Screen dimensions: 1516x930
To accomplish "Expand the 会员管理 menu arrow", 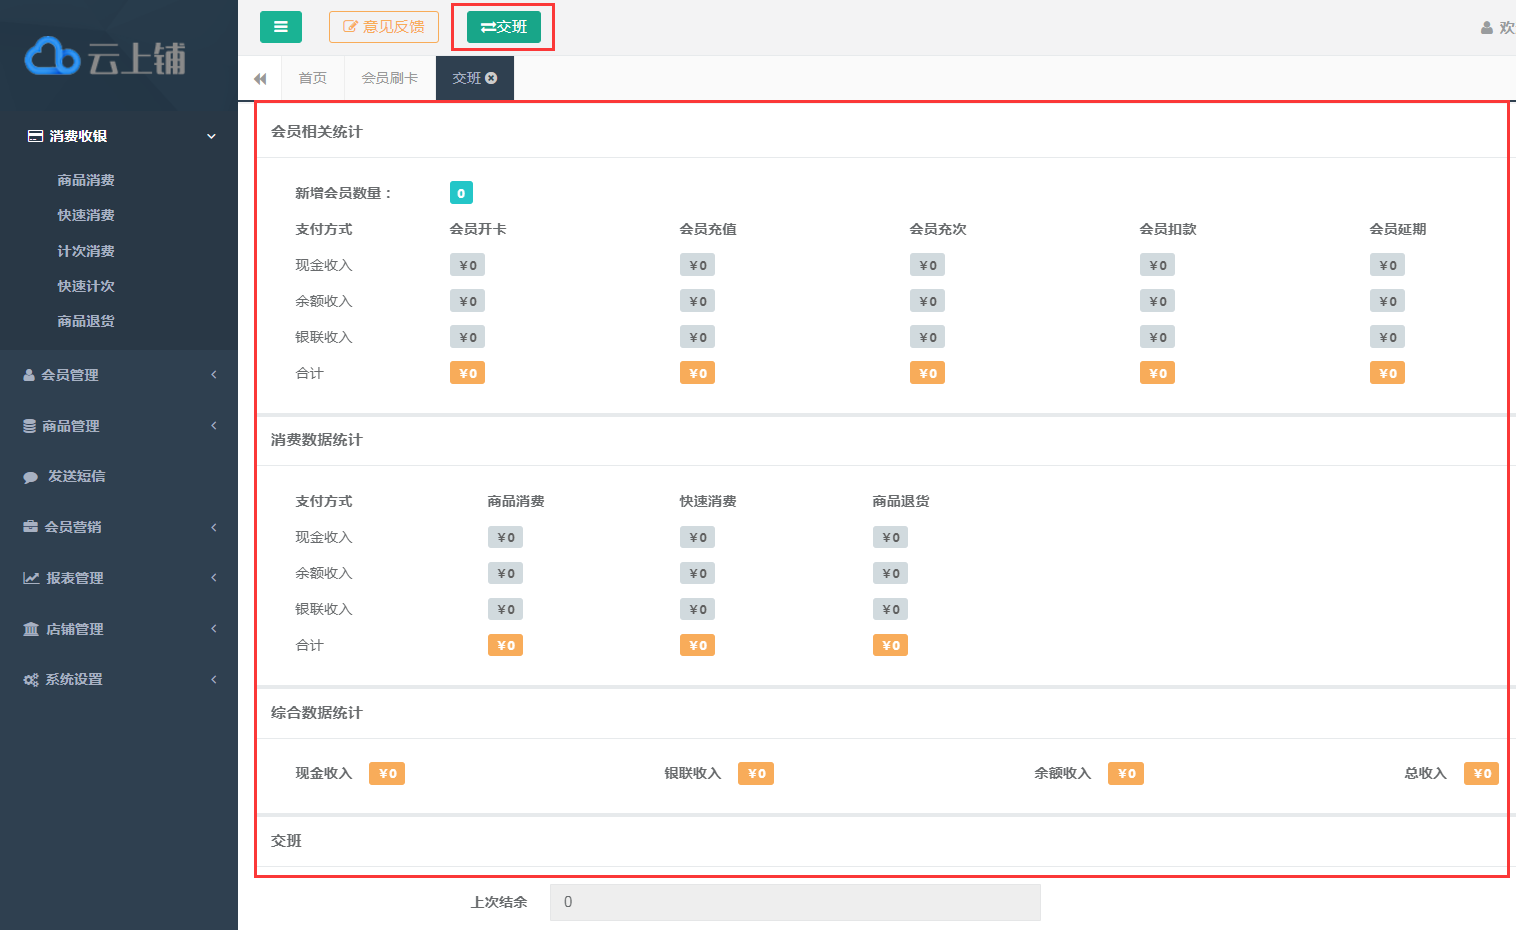I will pos(213,374).
